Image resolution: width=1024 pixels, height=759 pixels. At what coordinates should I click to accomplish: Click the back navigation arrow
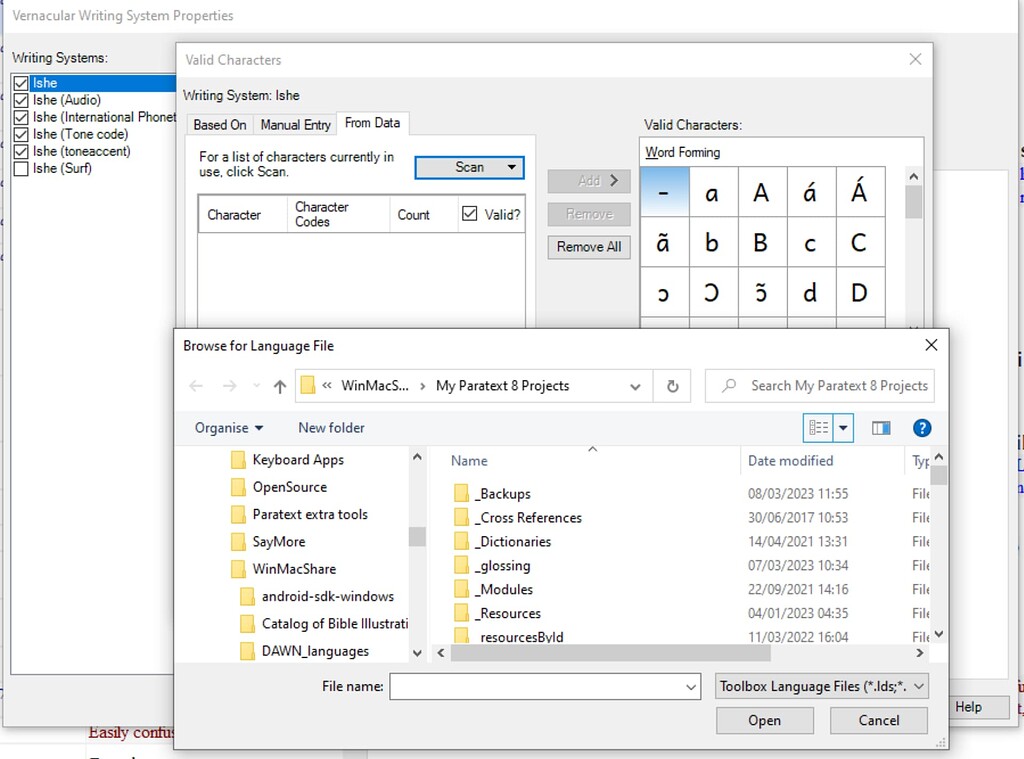pyautogui.click(x=196, y=385)
